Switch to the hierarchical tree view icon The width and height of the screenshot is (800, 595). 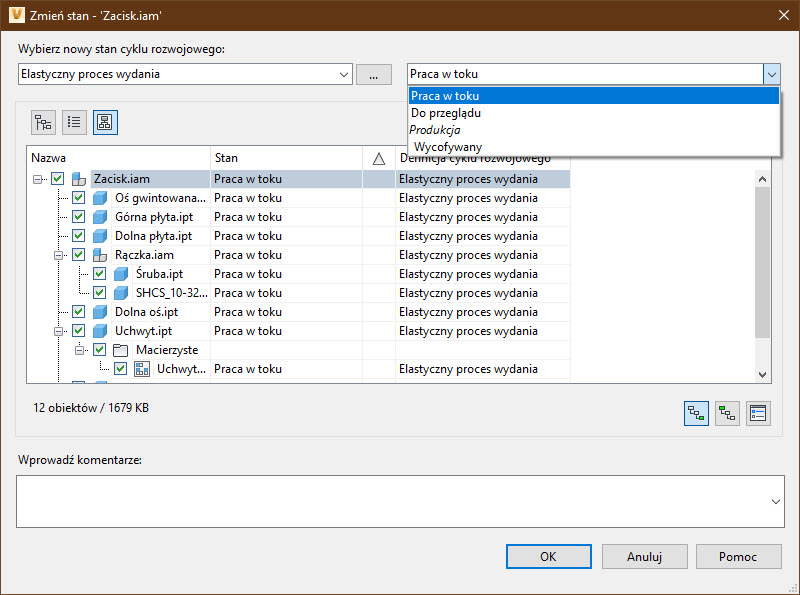(43, 122)
